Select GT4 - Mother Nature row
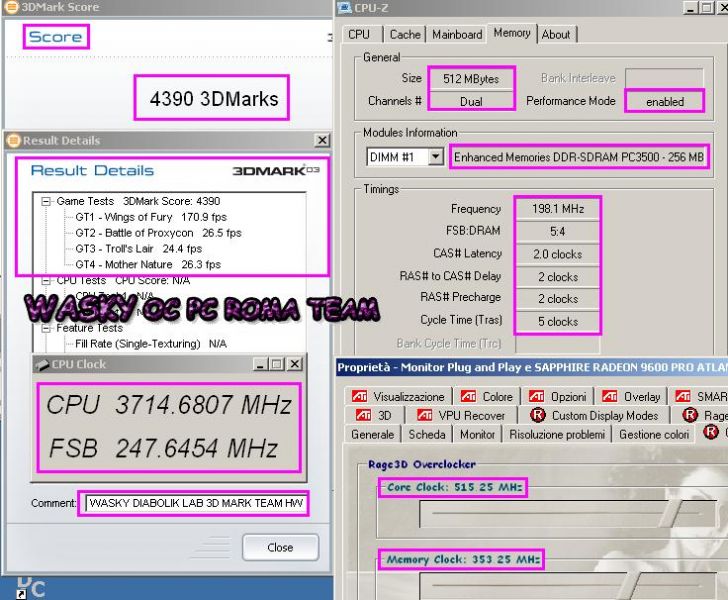Screen dimensions: 728x600 148,264
